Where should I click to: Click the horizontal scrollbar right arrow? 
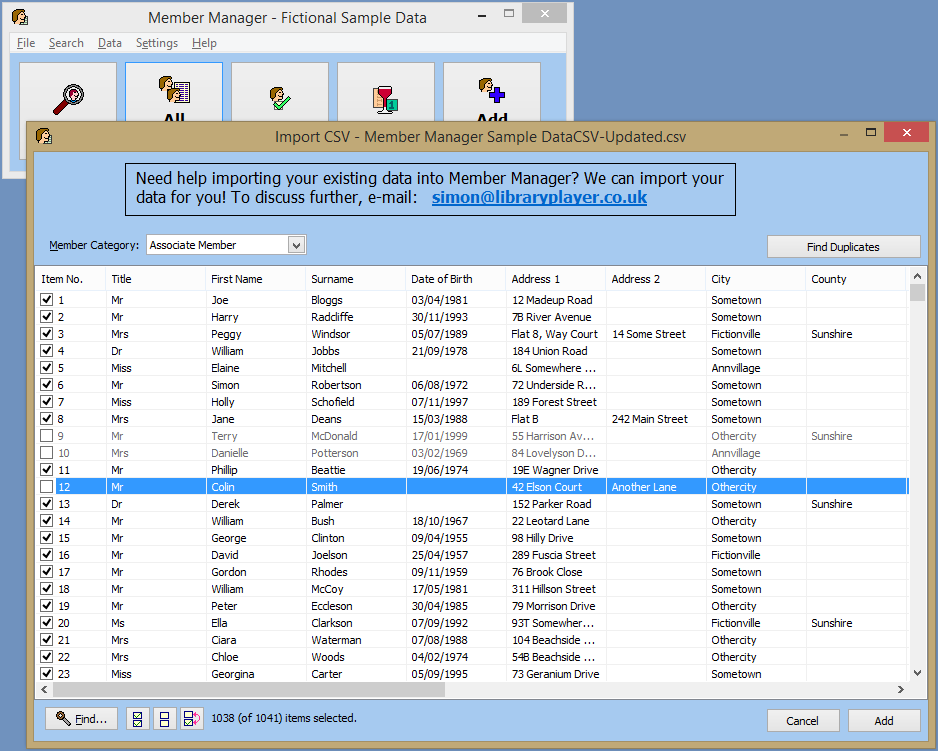(x=901, y=689)
